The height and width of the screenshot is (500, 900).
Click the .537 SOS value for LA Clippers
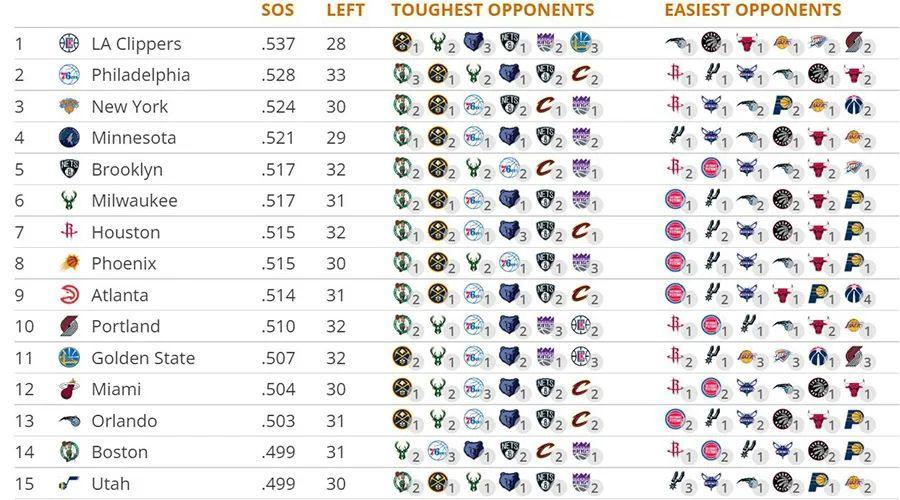click(277, 44)
